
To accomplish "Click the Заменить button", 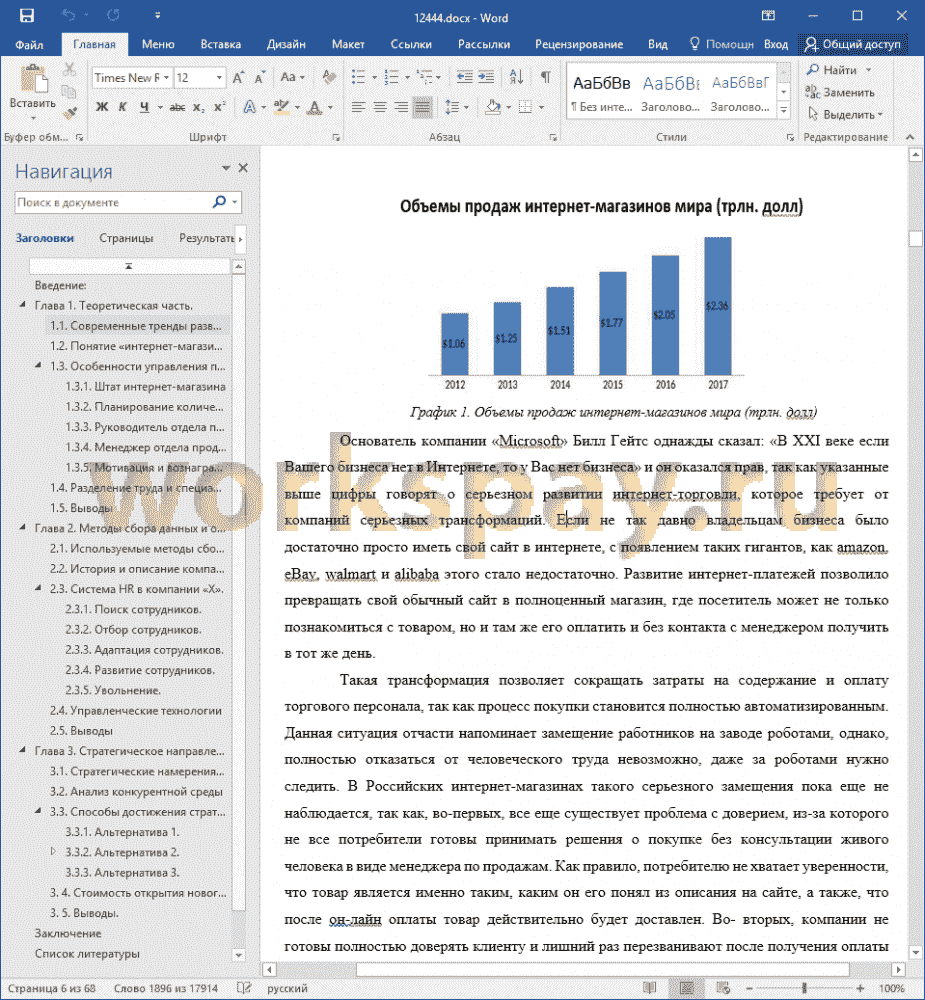I will coord(840,92).
